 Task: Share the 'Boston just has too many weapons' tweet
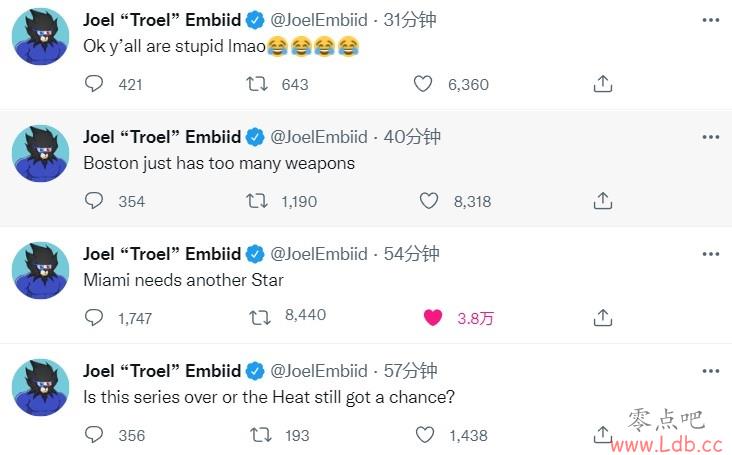tap(603, 201)
